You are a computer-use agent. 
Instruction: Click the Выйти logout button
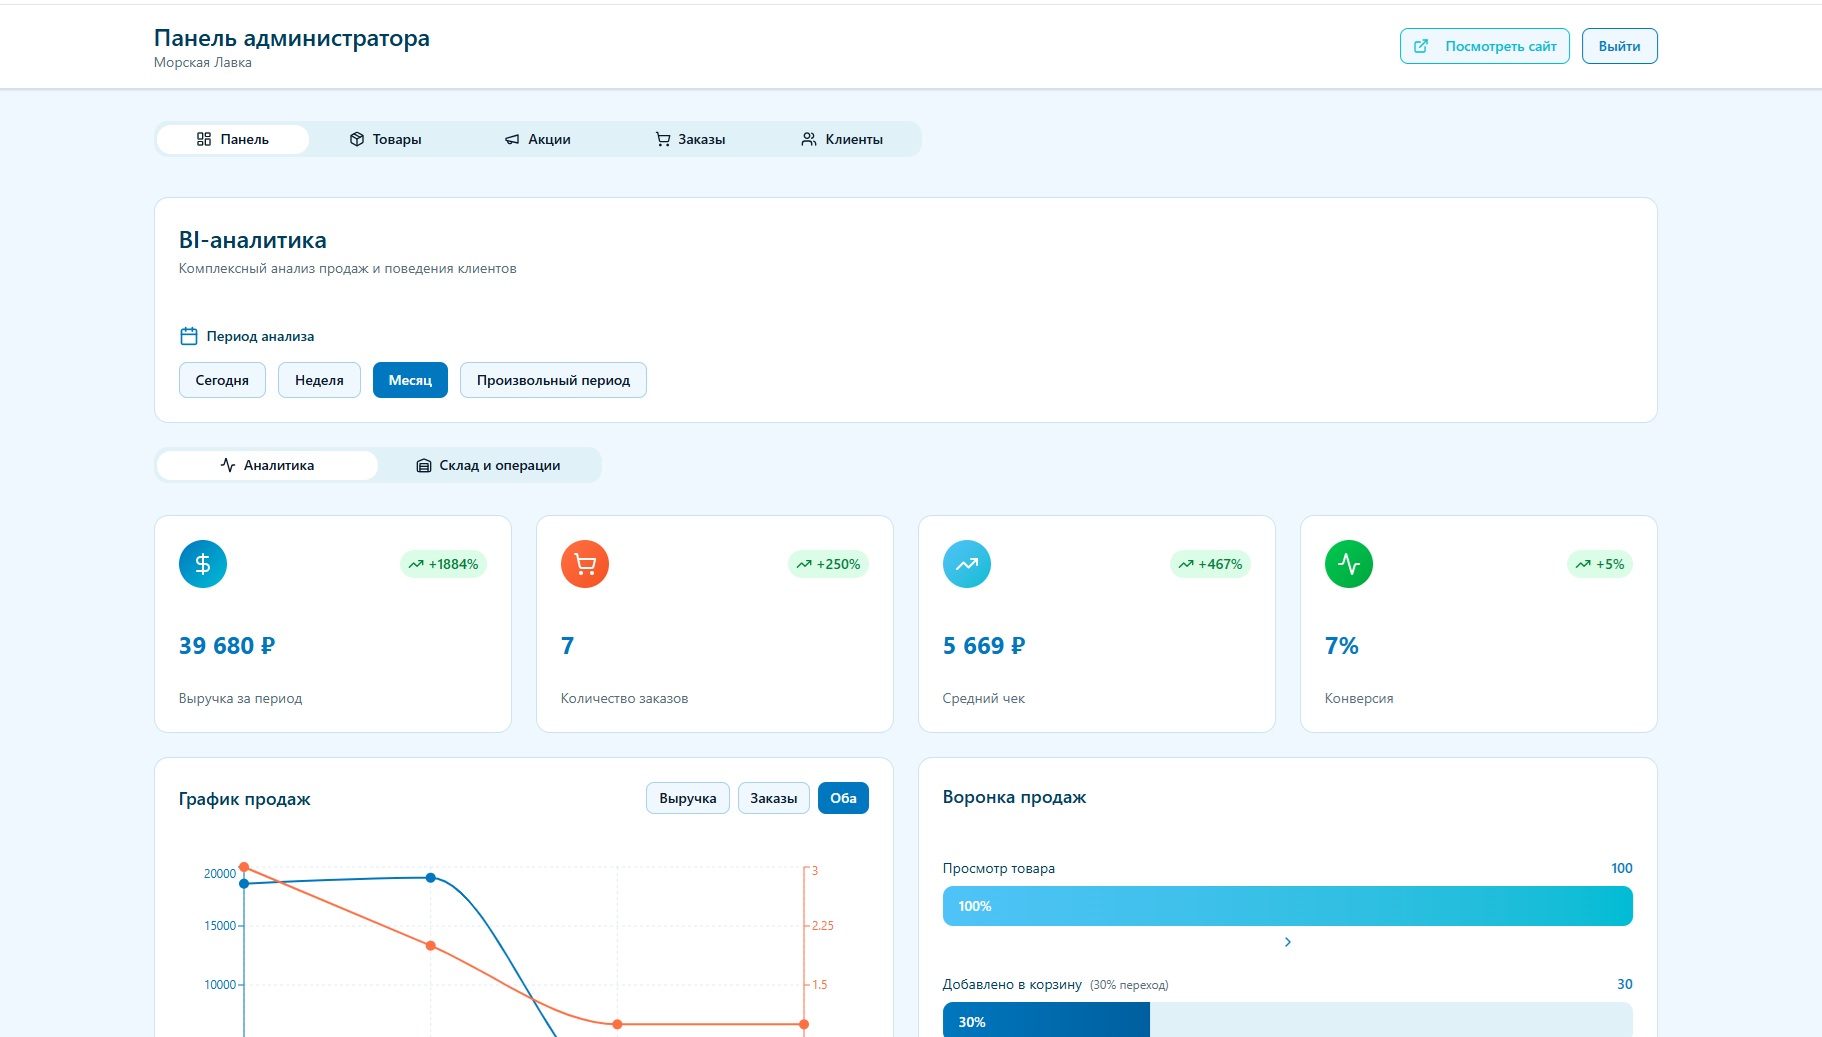[1619, 46]
